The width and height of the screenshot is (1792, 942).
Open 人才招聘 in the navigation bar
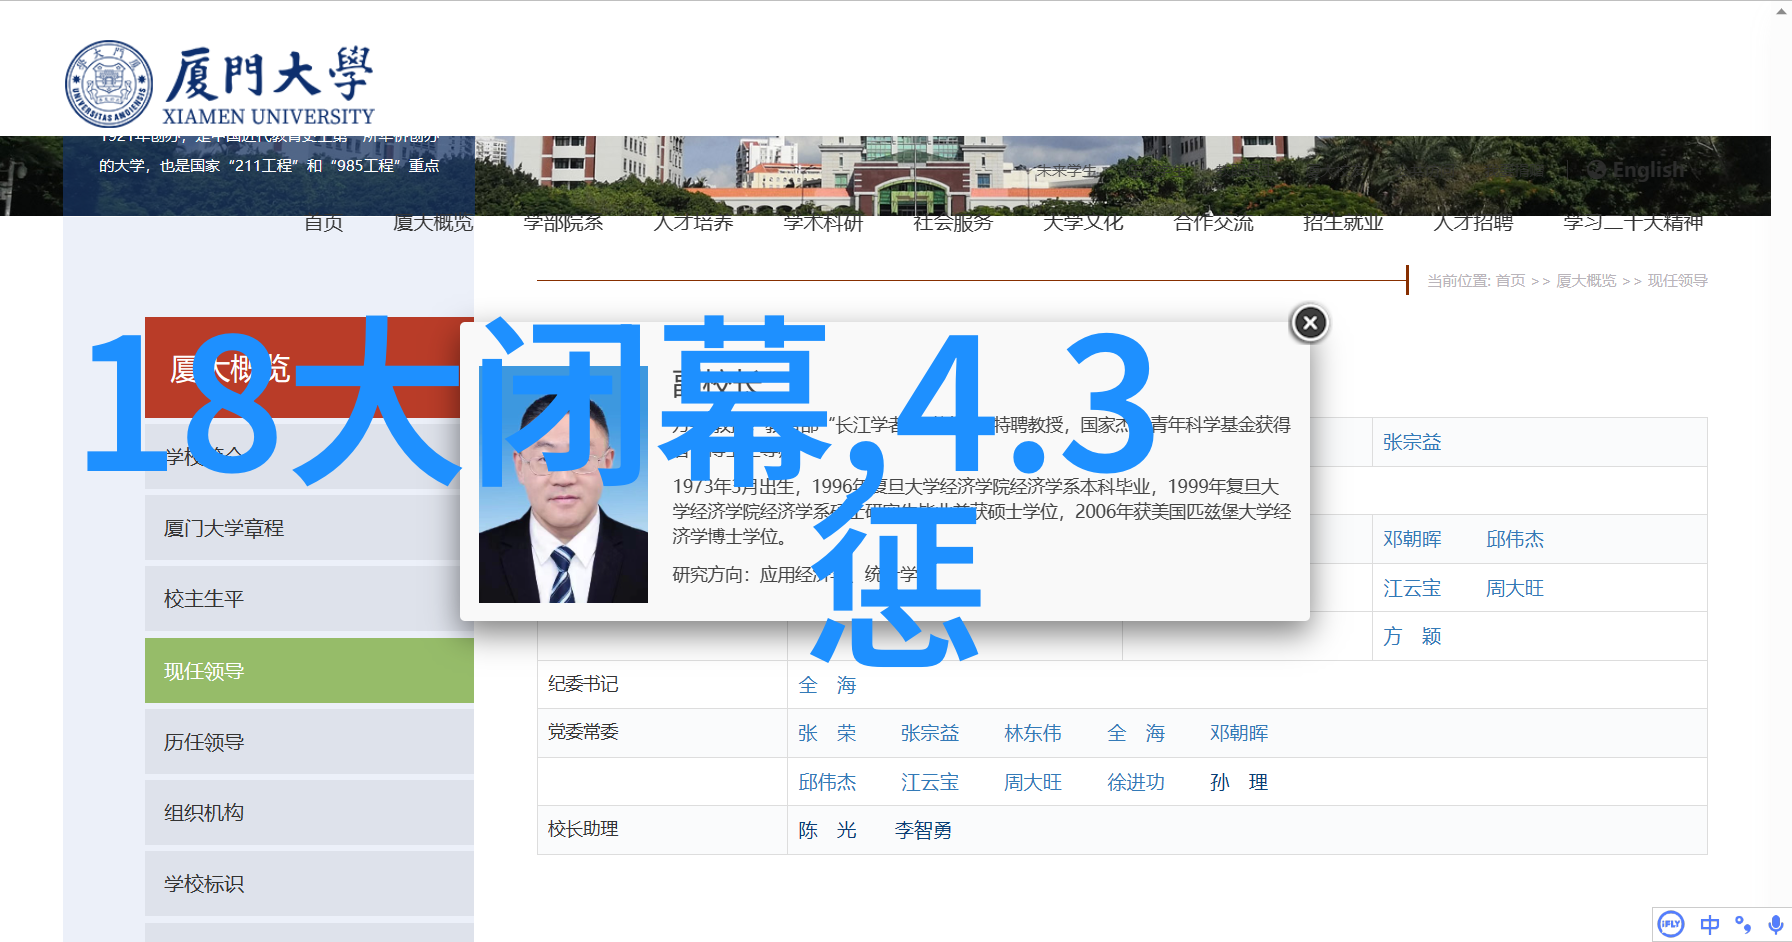point(1473,223)
